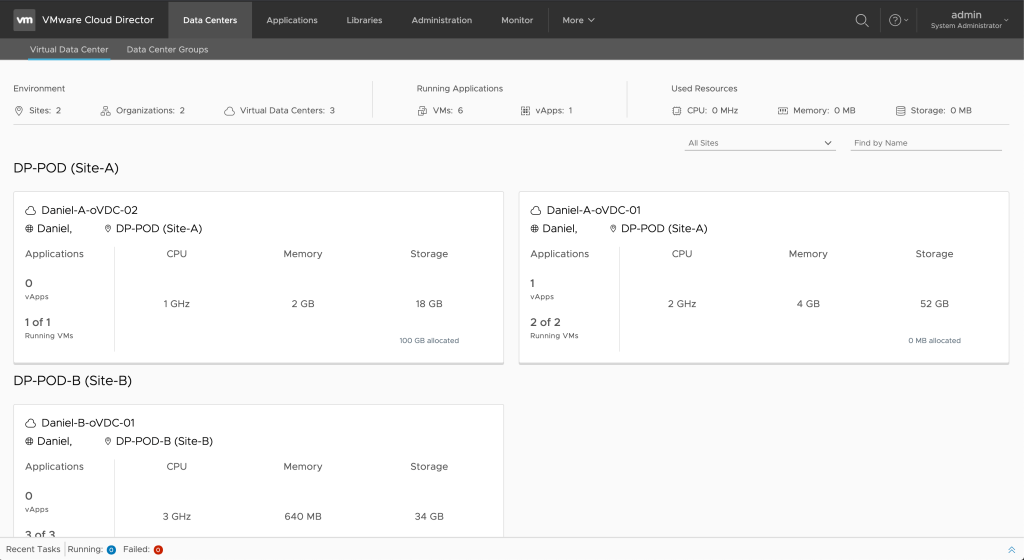Open the Monitor tab
Viewport: 1024px width, 560px height.
(x=517, y=20)
